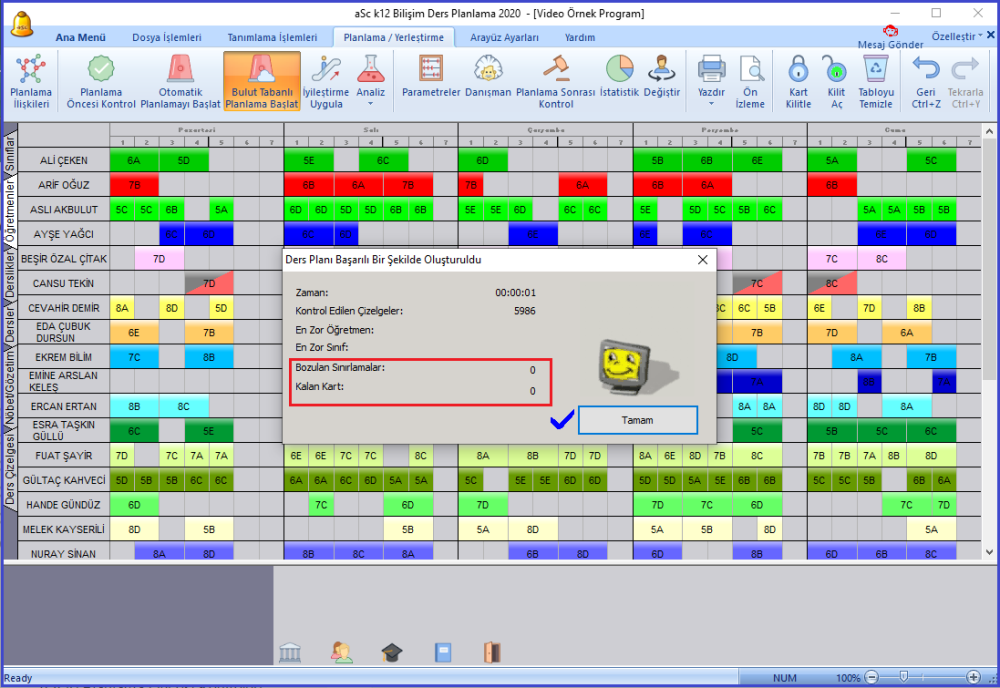Image resolution: width=1000 pixels, height=688 pixels.
Task: Click Bulut Tabanlı Planlama Başlat
Action: 261,81
